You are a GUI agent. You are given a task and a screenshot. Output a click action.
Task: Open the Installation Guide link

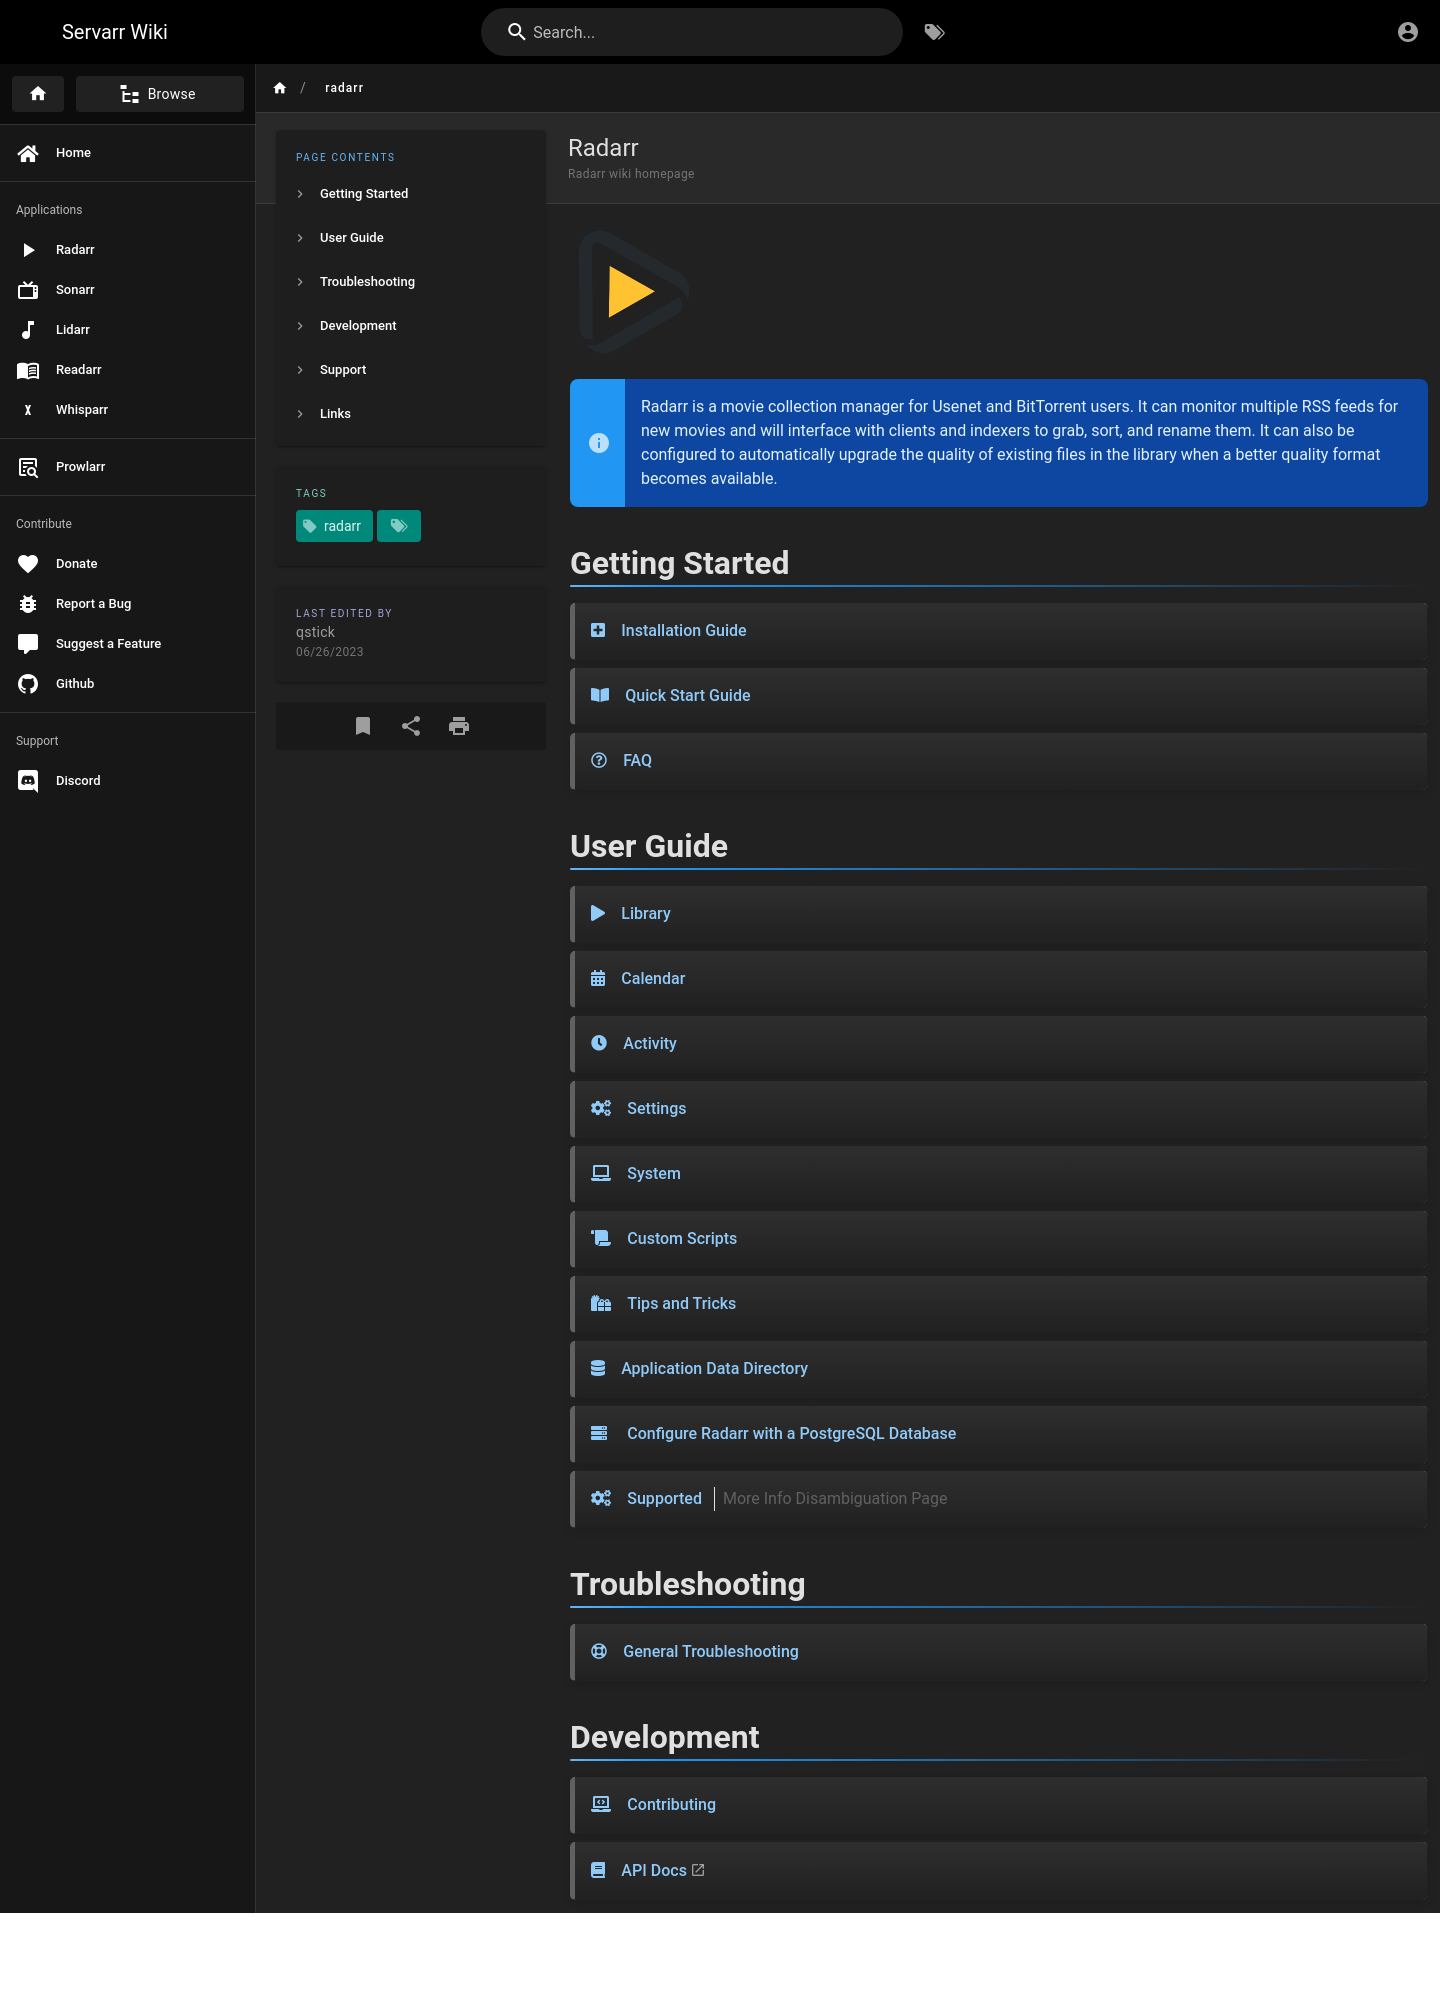pos(683,631)
